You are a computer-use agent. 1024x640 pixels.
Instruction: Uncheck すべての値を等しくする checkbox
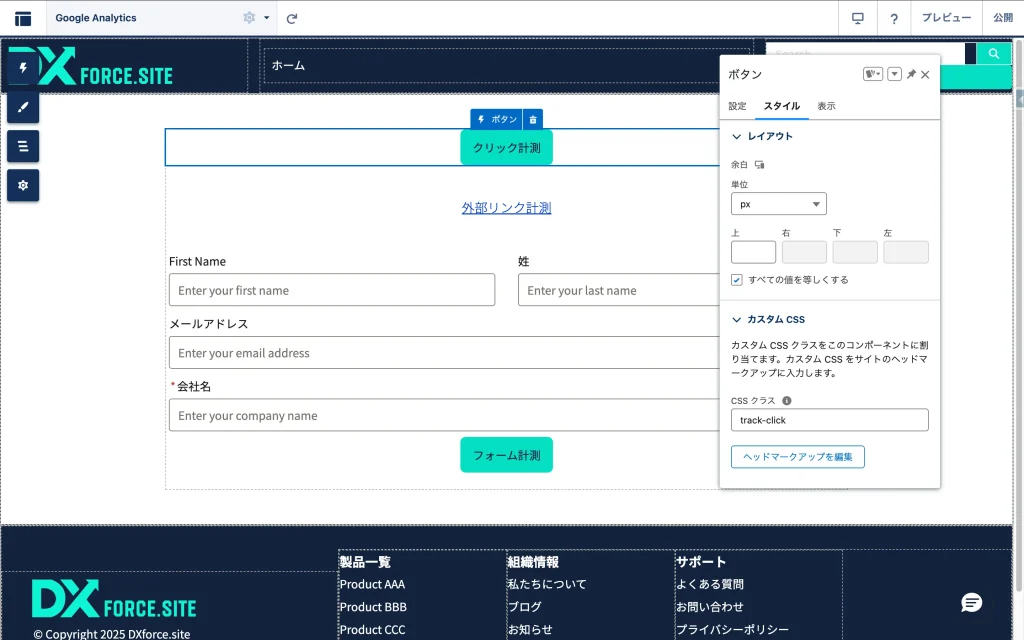[x=737, y=280]
